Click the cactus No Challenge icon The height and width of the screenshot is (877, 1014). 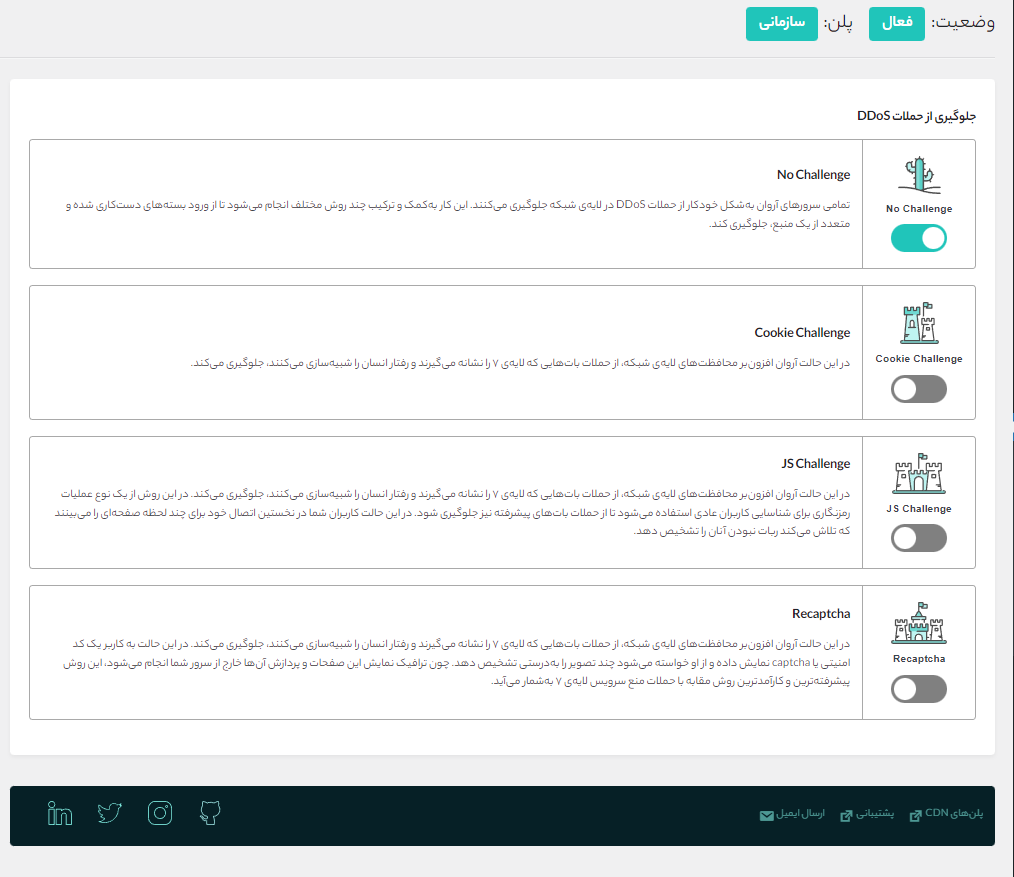(x=919, y=176)
